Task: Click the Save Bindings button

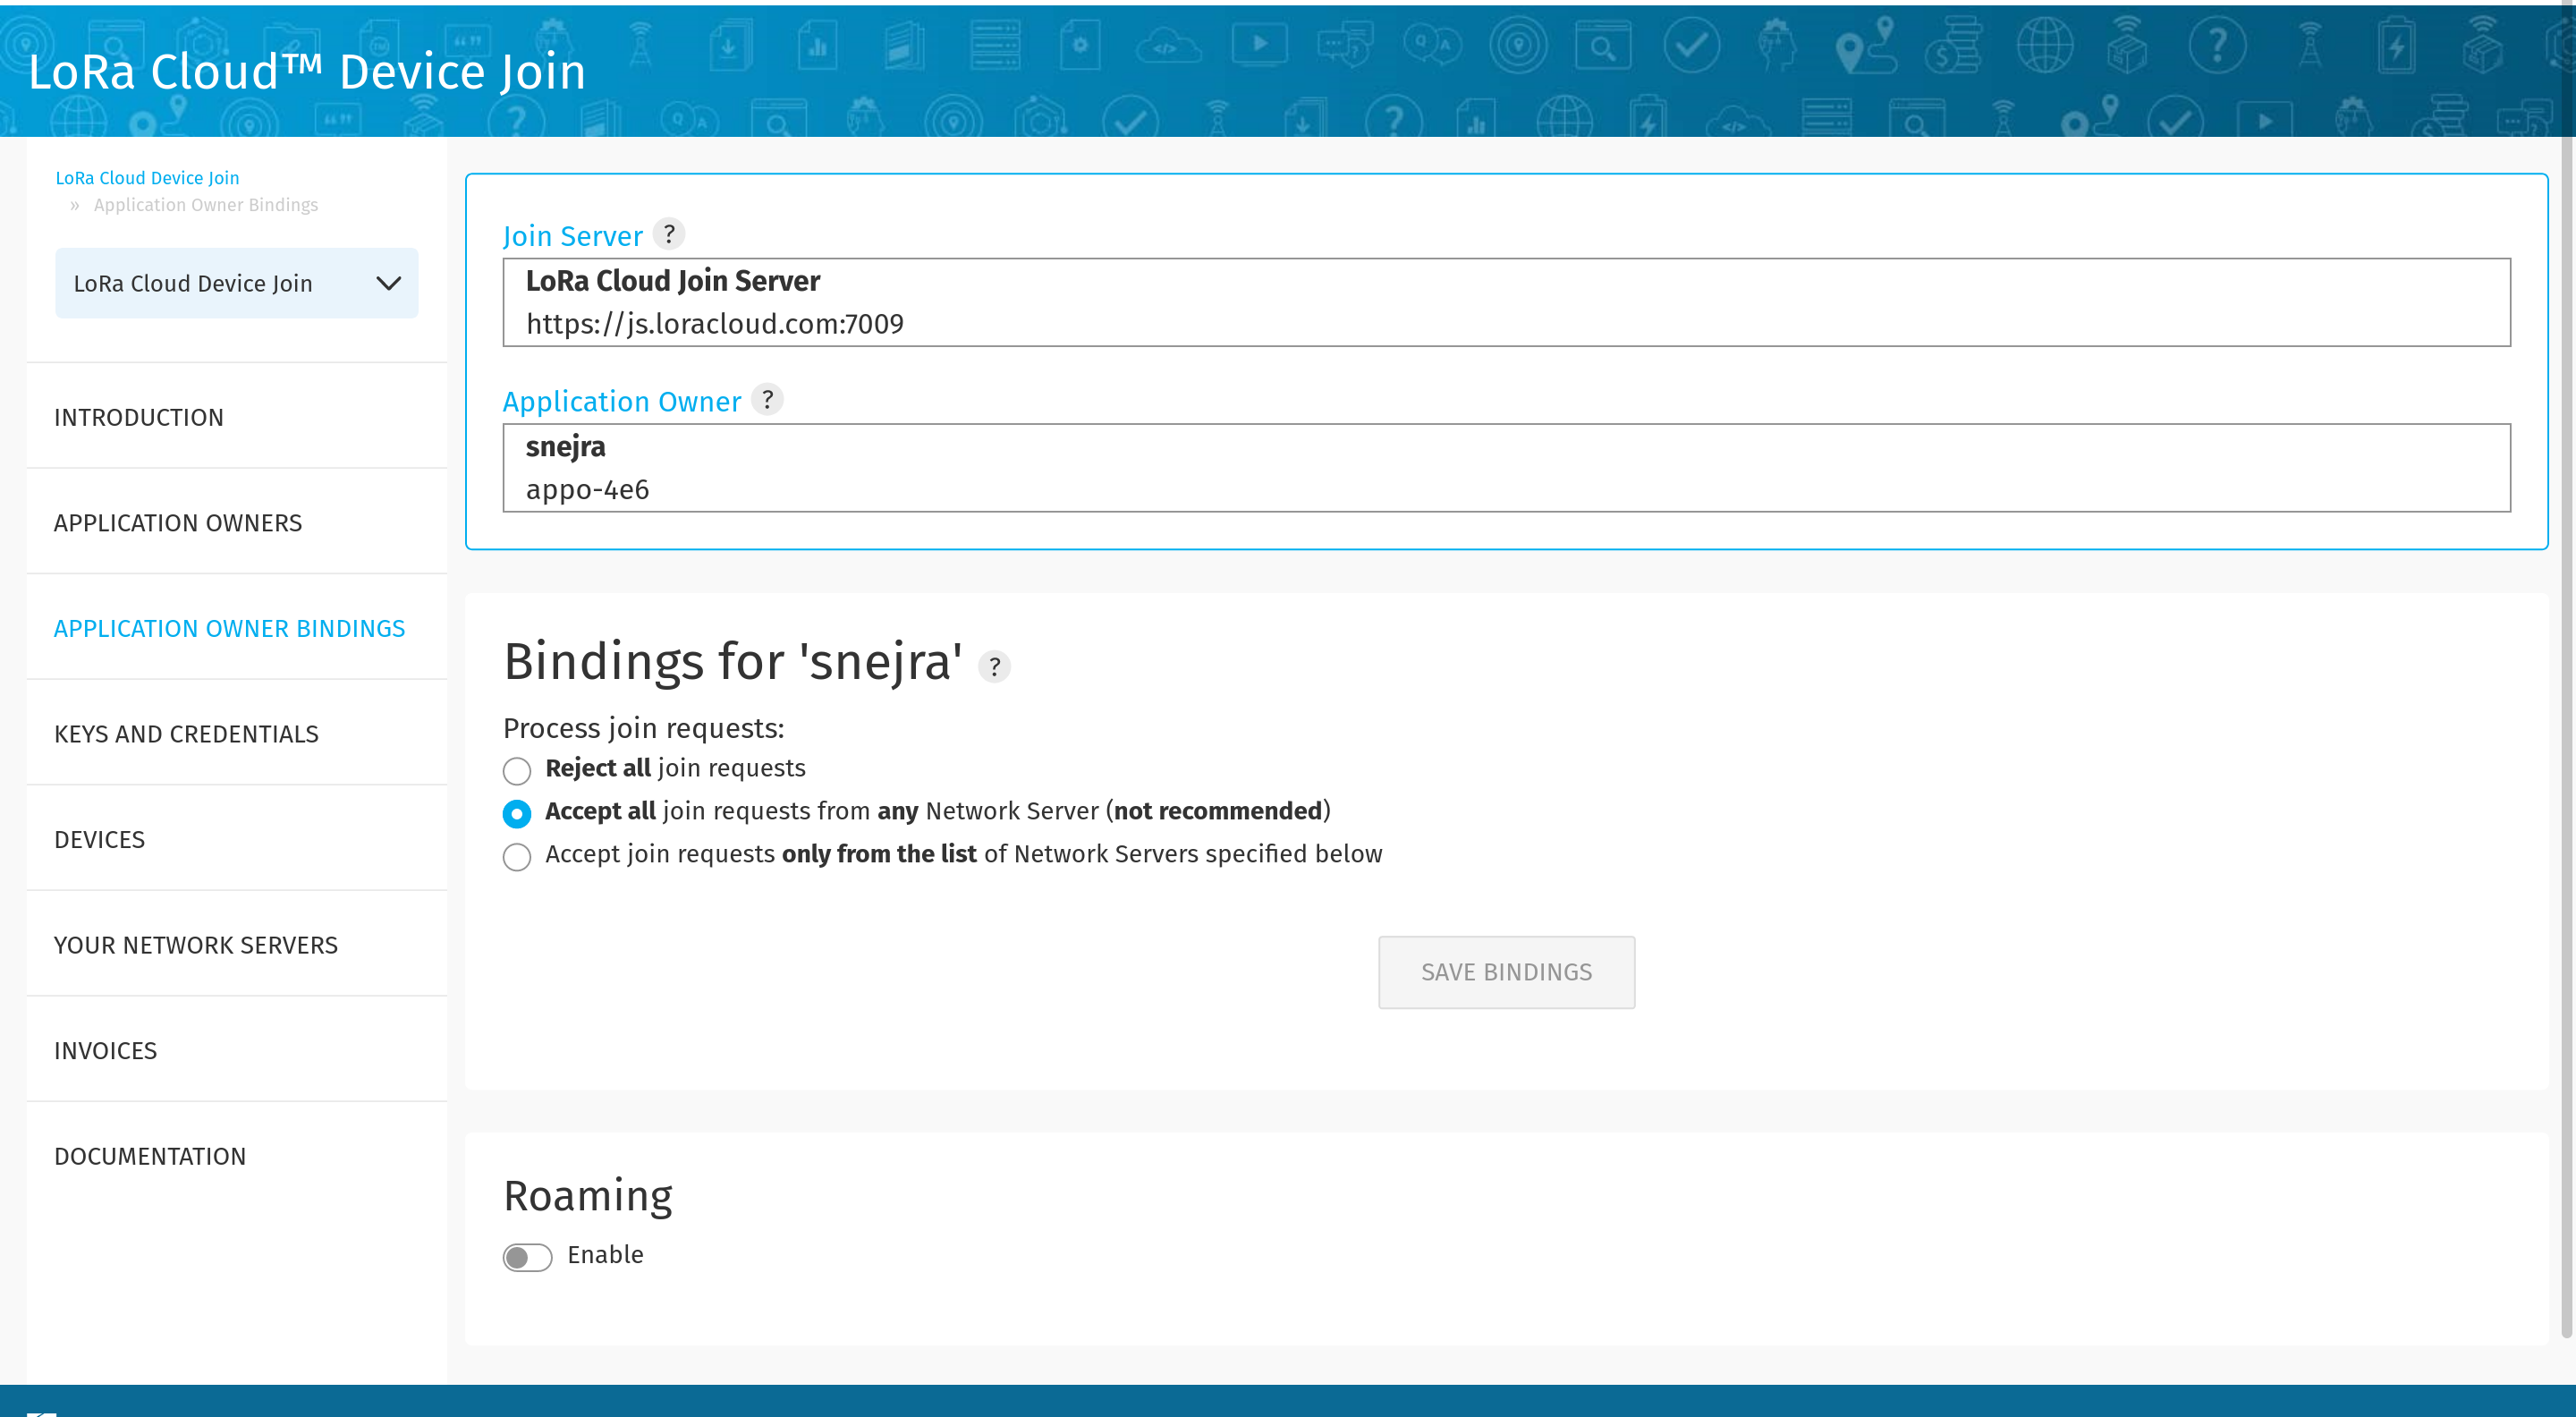Action: tap(1506, 972)
